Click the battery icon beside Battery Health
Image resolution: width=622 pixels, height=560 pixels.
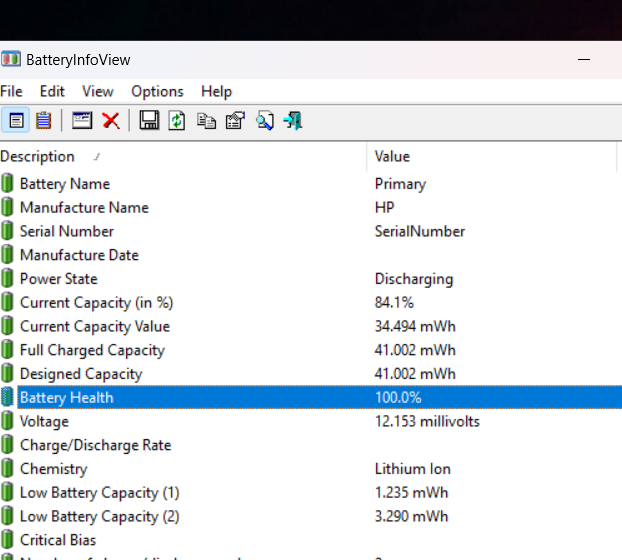point(7,397)
